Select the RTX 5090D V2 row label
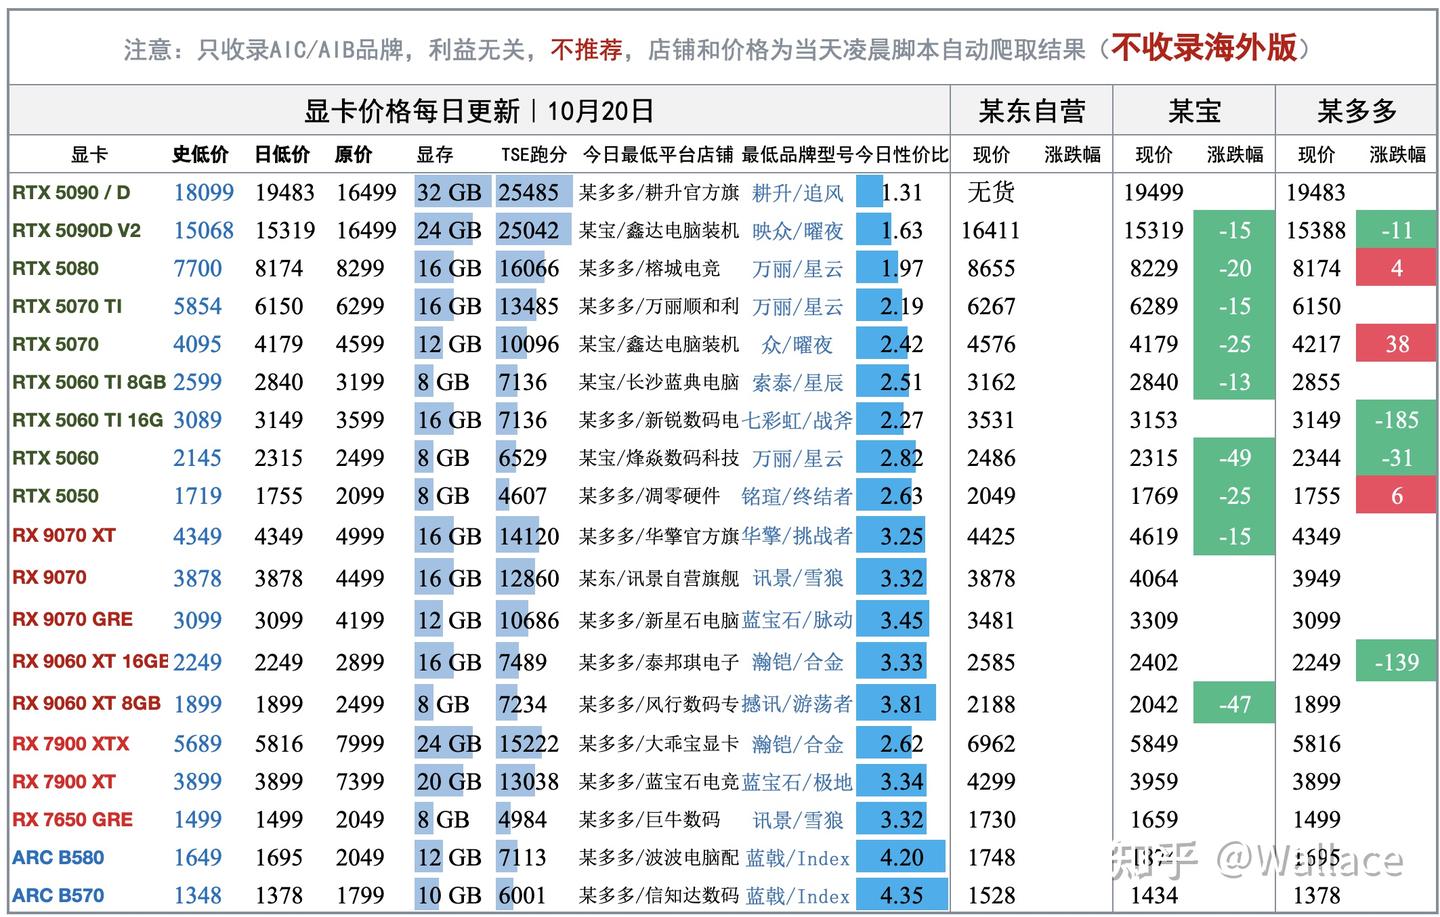The image size is (1440, 917). [x=77, y=230]
